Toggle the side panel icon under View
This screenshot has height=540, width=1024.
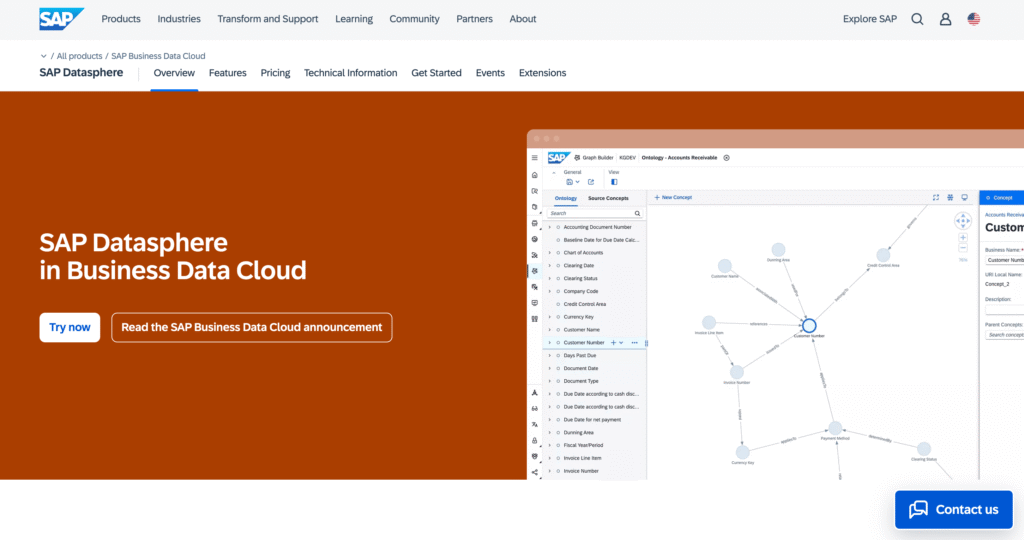[614, 182]
